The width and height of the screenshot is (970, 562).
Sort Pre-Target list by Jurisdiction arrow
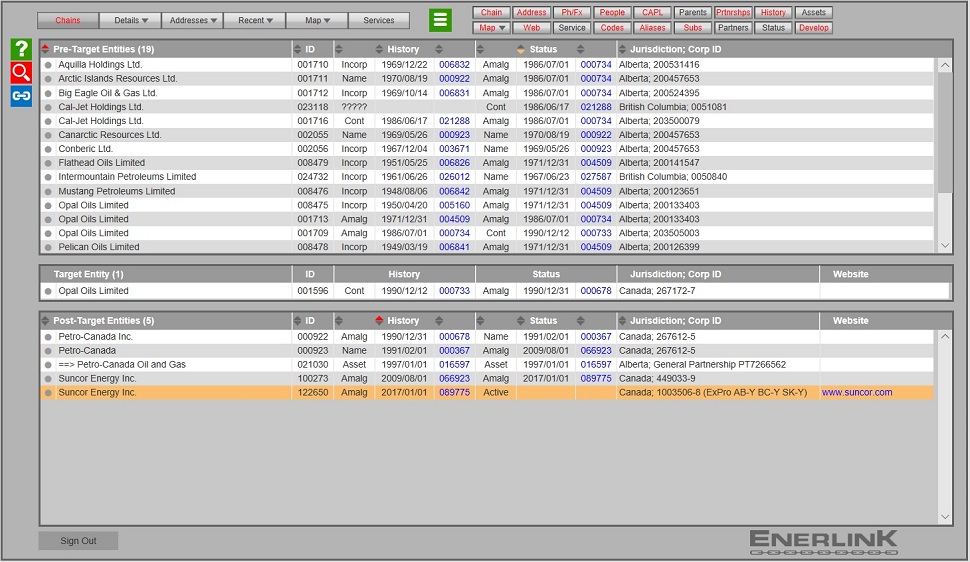coord(622,49)
